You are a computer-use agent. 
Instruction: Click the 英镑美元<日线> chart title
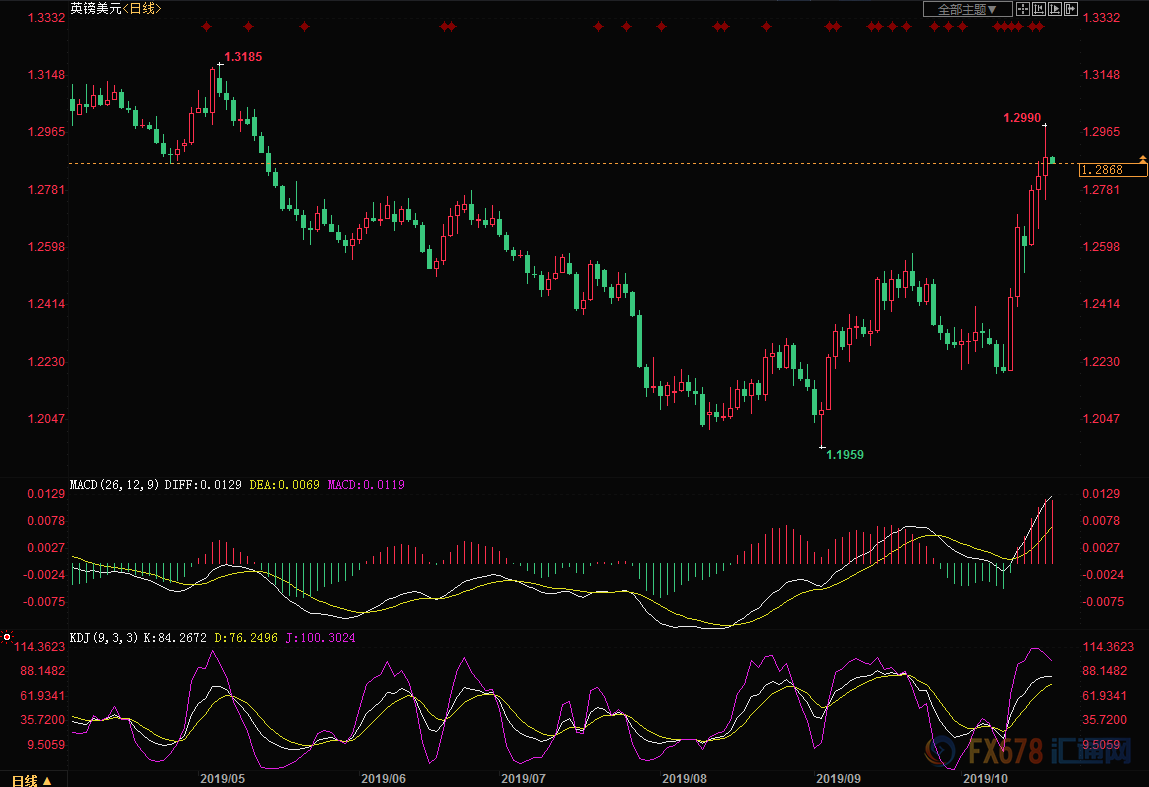(115, 9)
